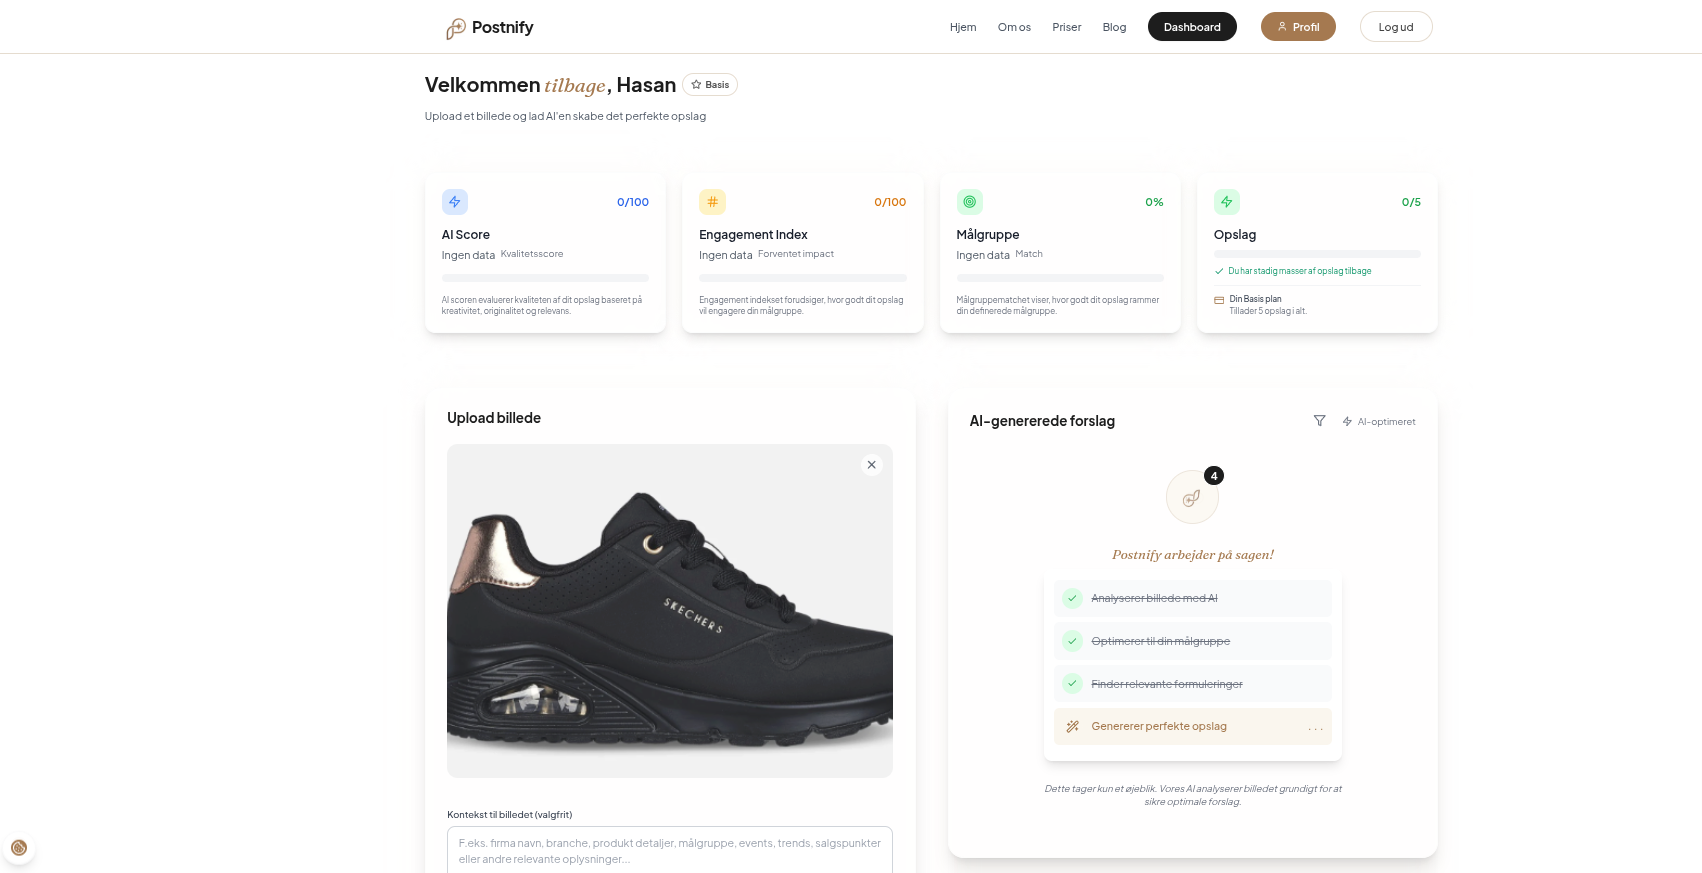Click the uploaded Skechers shoe image
The width and height of the screenshot is (1702, 873).
coord(670,611)
